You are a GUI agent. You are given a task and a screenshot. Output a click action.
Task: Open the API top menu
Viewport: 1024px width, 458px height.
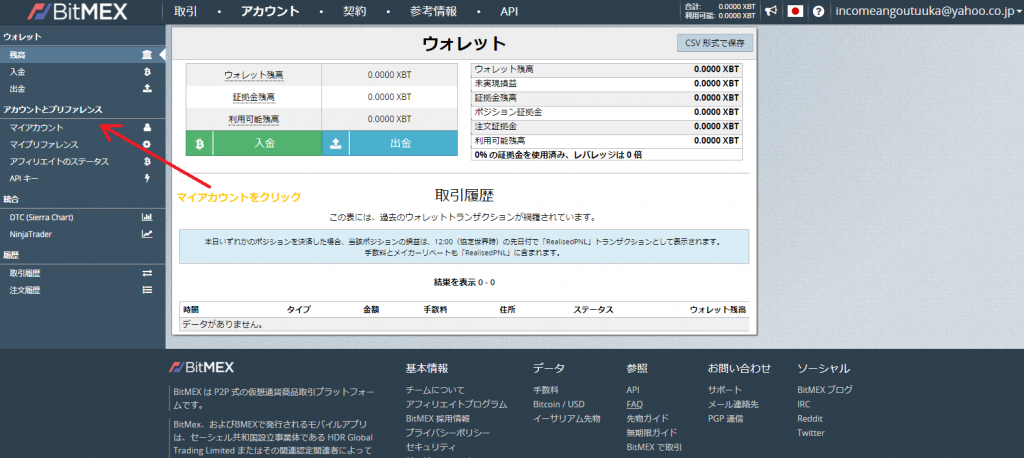point(510,11)
